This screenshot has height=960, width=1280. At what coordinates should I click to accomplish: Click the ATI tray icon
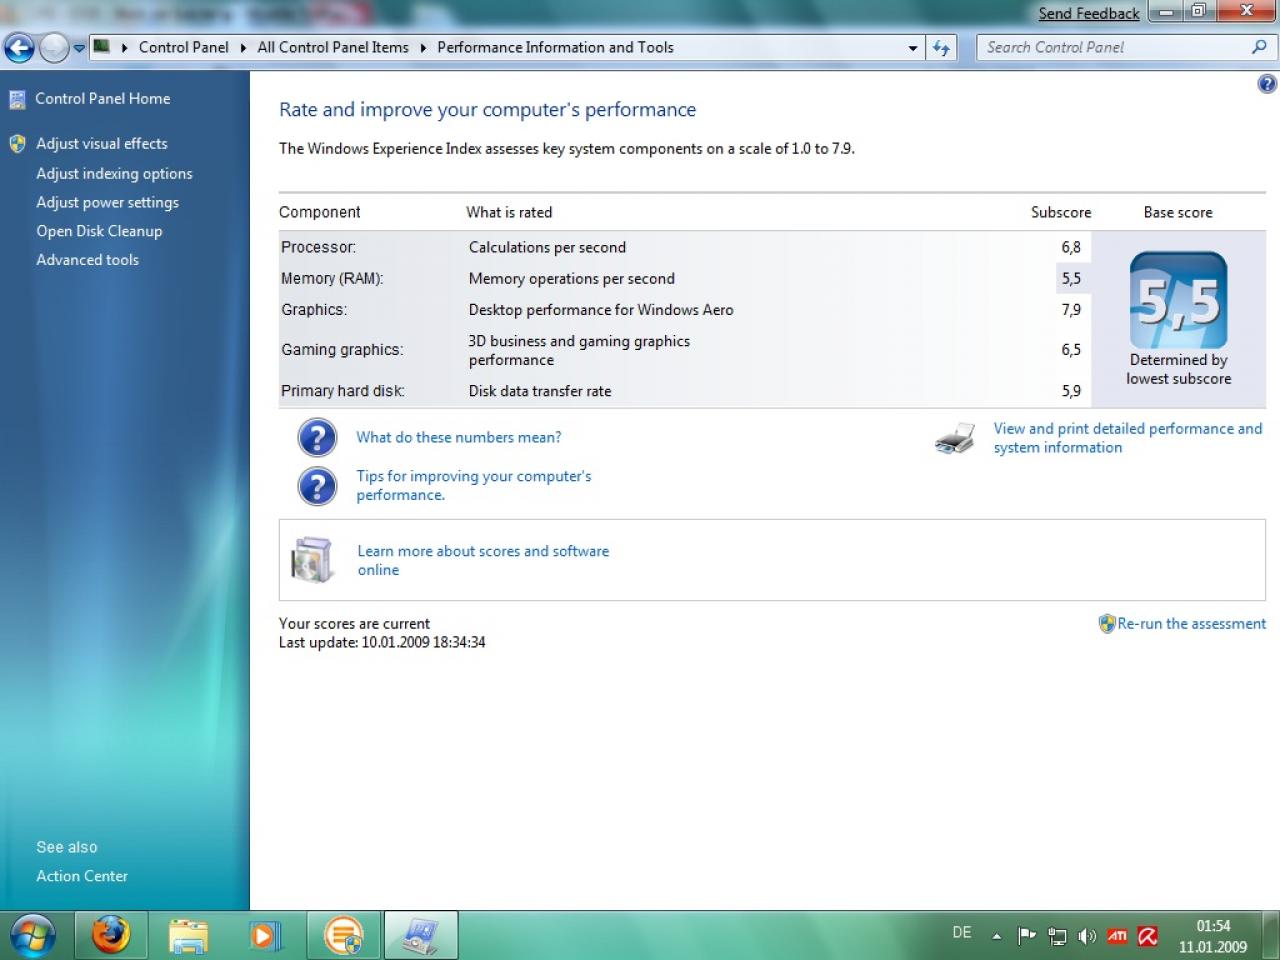(1117, 936)
